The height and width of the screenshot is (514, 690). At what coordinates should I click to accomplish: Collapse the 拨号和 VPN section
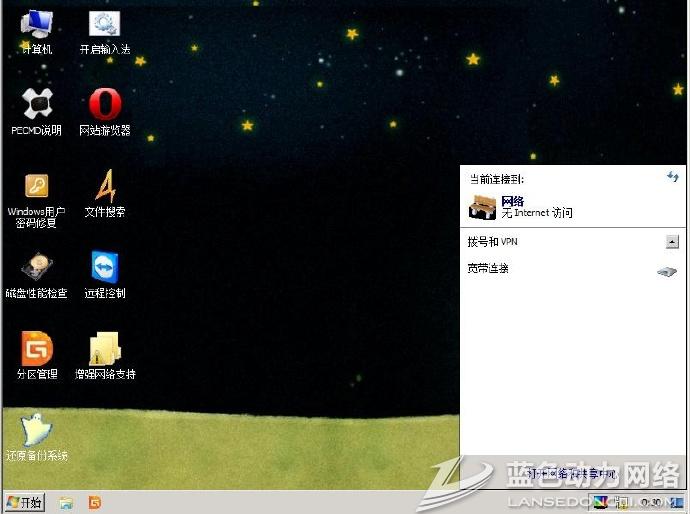pos(672,242)
